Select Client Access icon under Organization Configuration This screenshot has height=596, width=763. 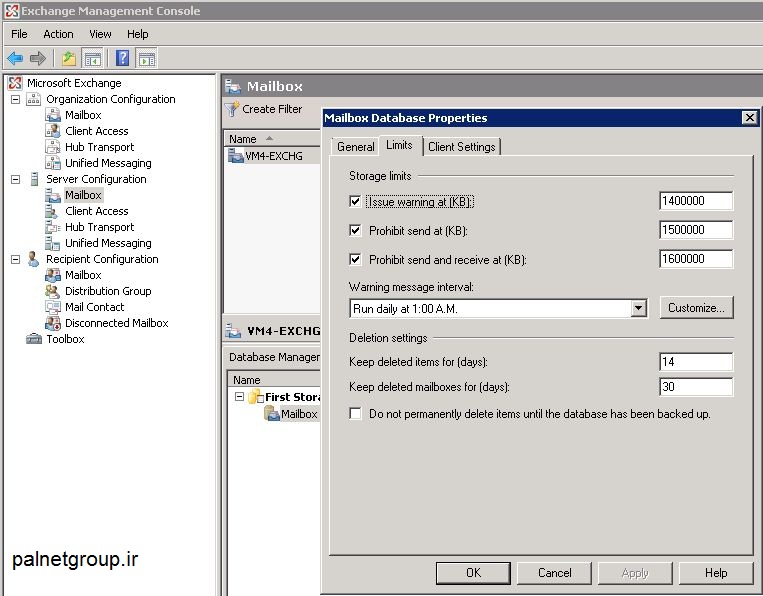coord(53,131)
